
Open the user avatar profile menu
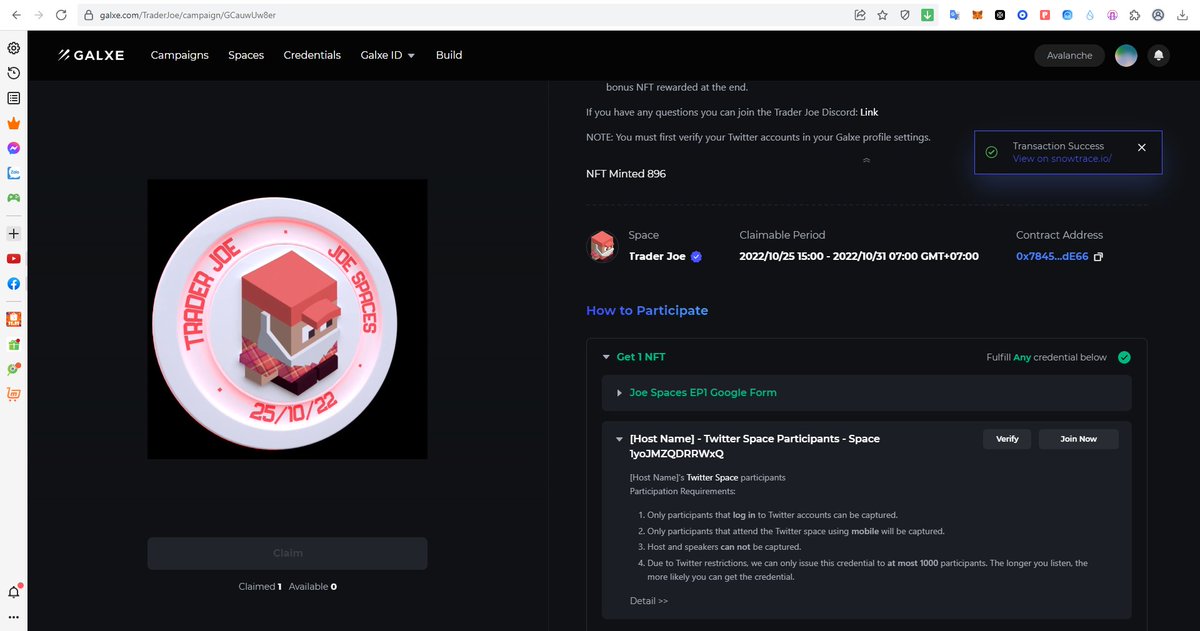coord(1126,56)
